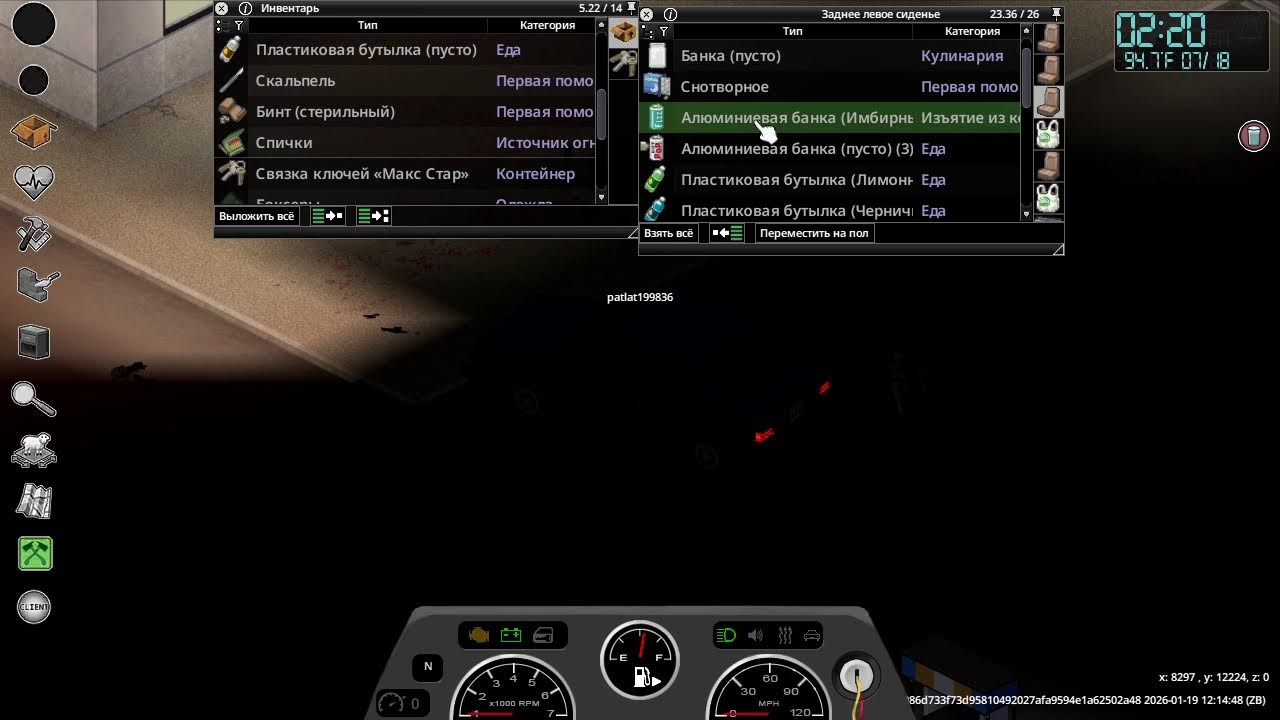Close the Инвентарь window
1280x720 pixels.
222,8
